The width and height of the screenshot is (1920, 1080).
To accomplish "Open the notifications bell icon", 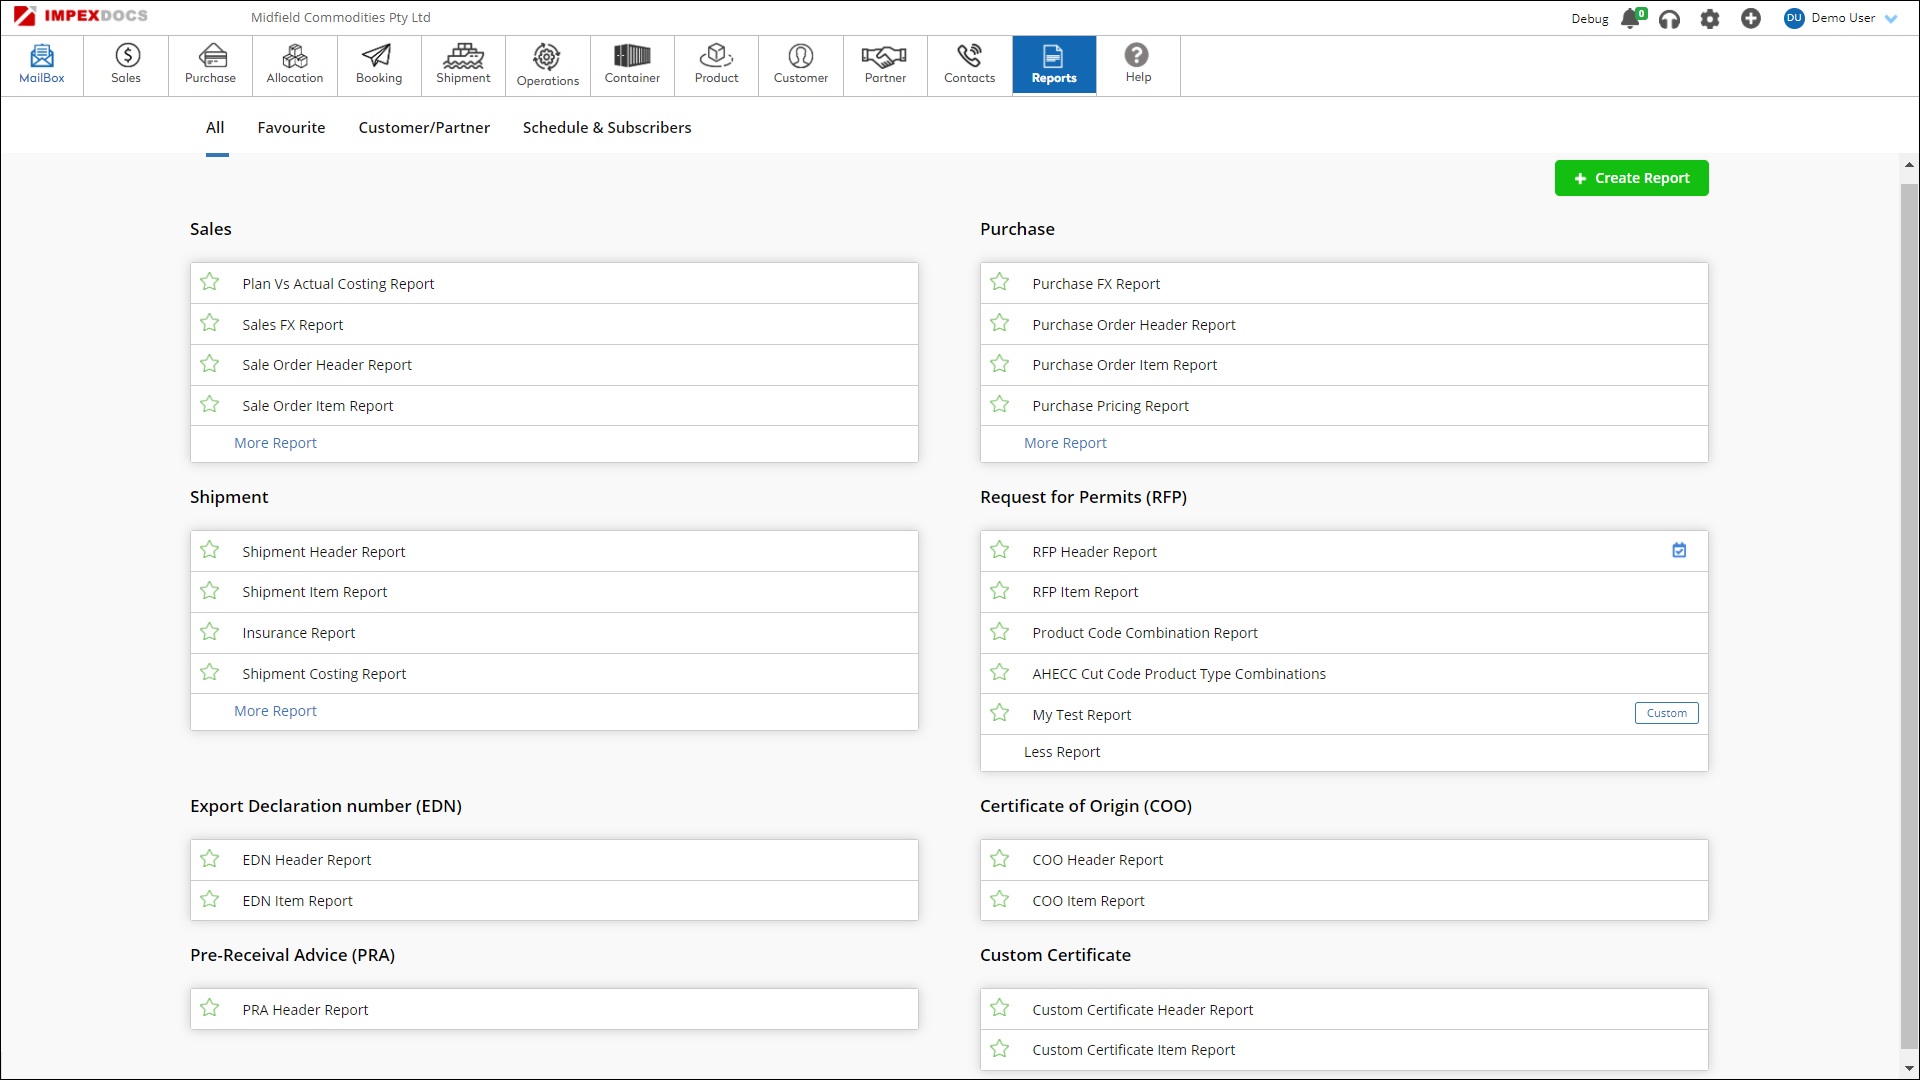I will coord(1630,19).
